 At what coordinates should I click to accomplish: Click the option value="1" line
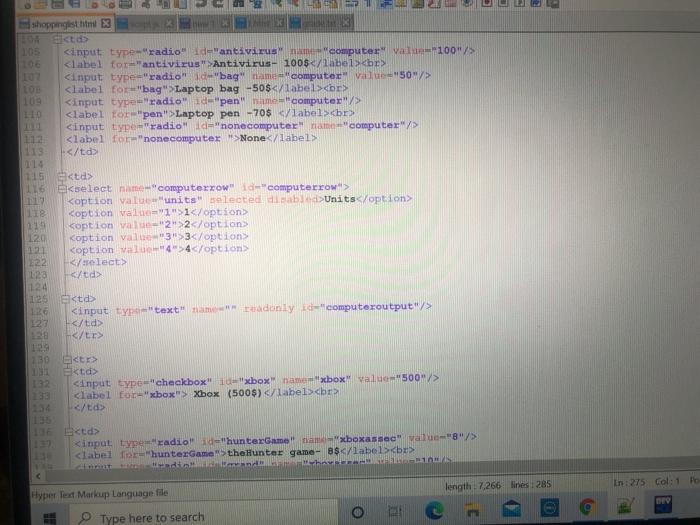click(x=158, y=212)
